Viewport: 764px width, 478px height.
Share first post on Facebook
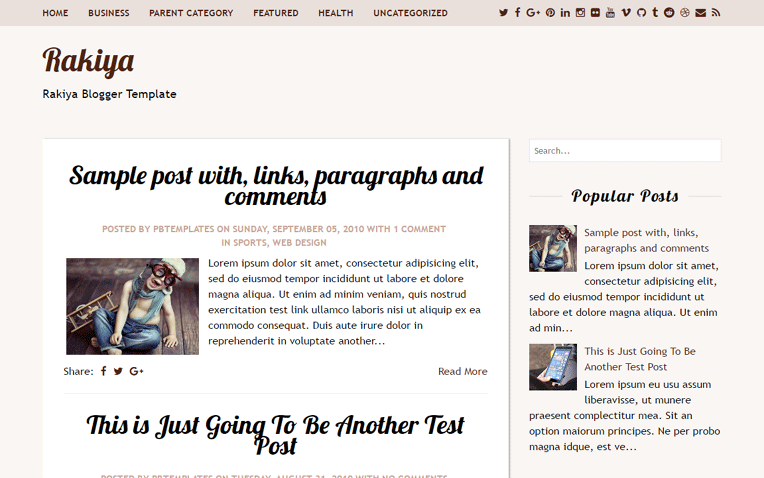pos(103,371)
